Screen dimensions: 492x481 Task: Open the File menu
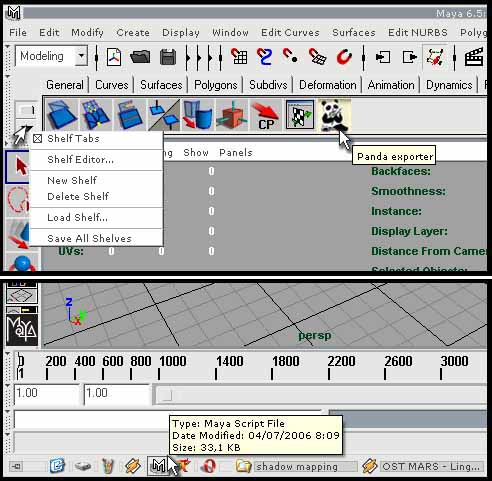click(x=18, y=33)
